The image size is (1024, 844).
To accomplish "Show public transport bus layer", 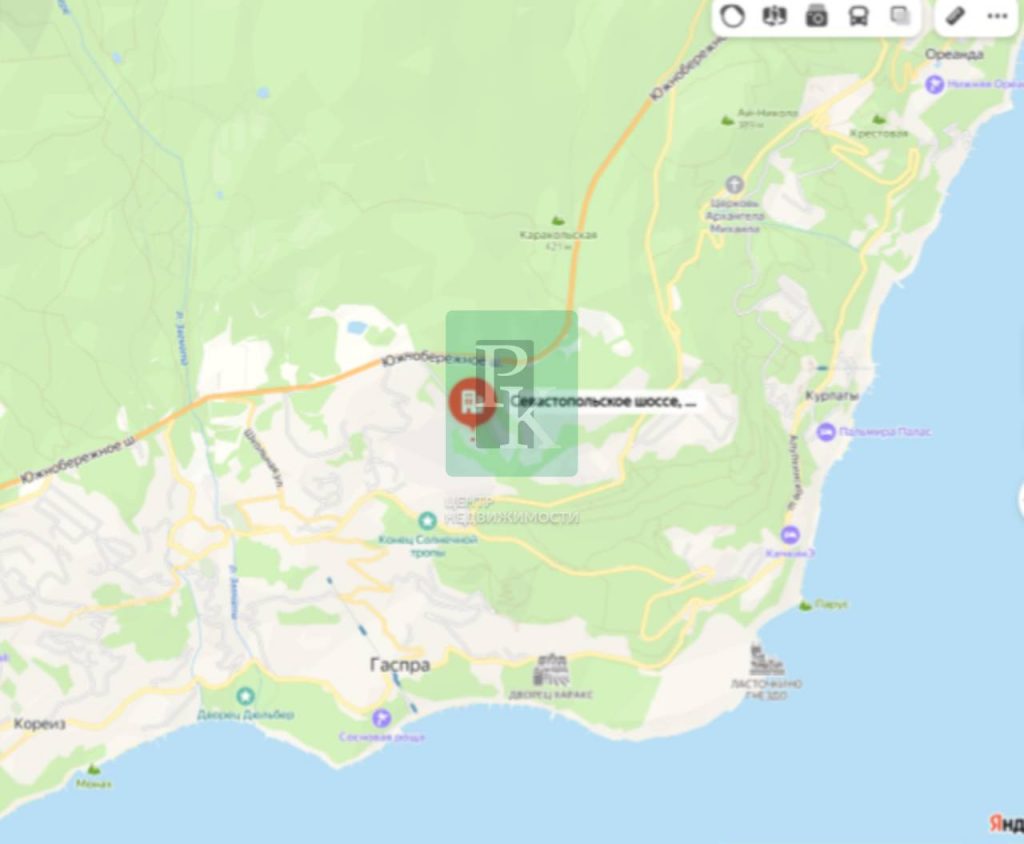I will click(x=858, y=16).
